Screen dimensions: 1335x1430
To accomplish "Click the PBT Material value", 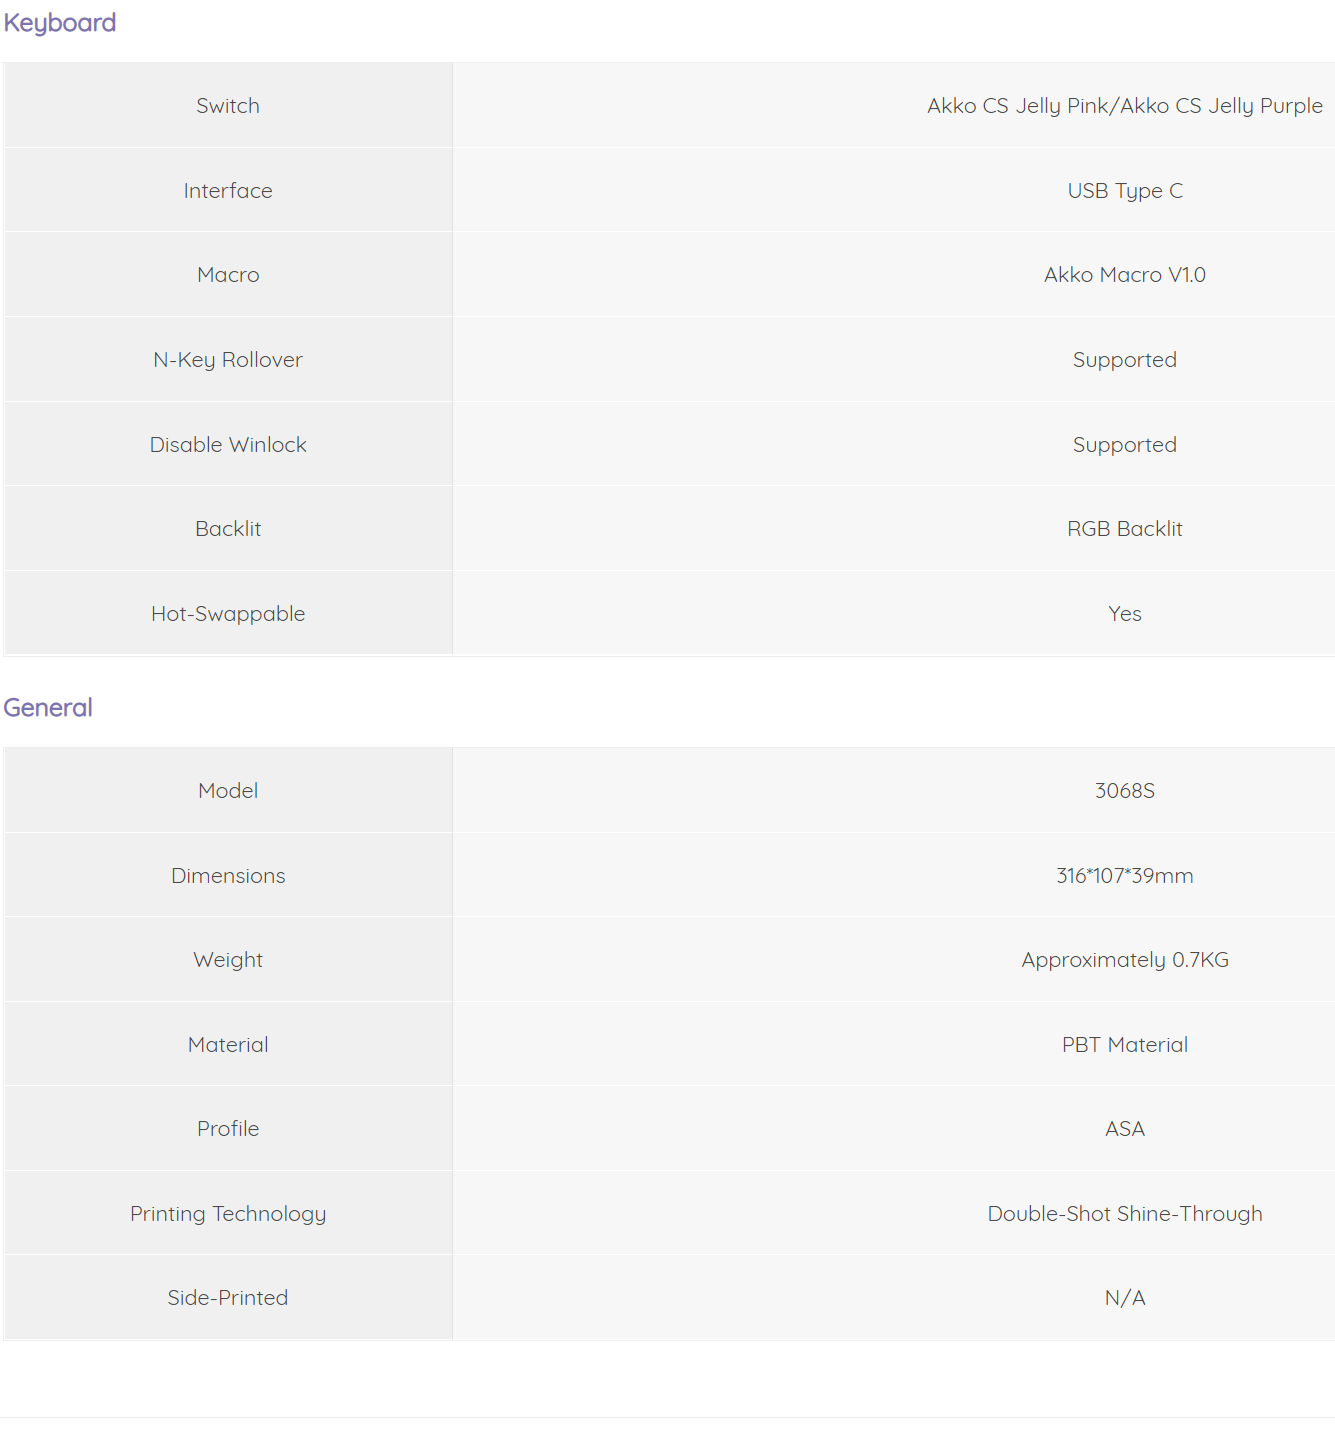I will pos(1125,1045).
